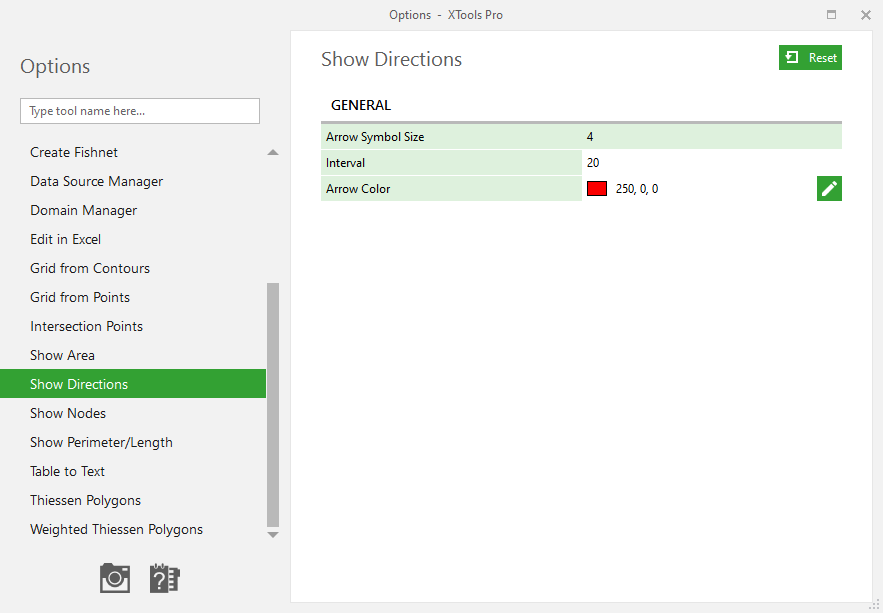Reset Show Directions settings
The image size is (883, 613).
(x=810, y=57)
